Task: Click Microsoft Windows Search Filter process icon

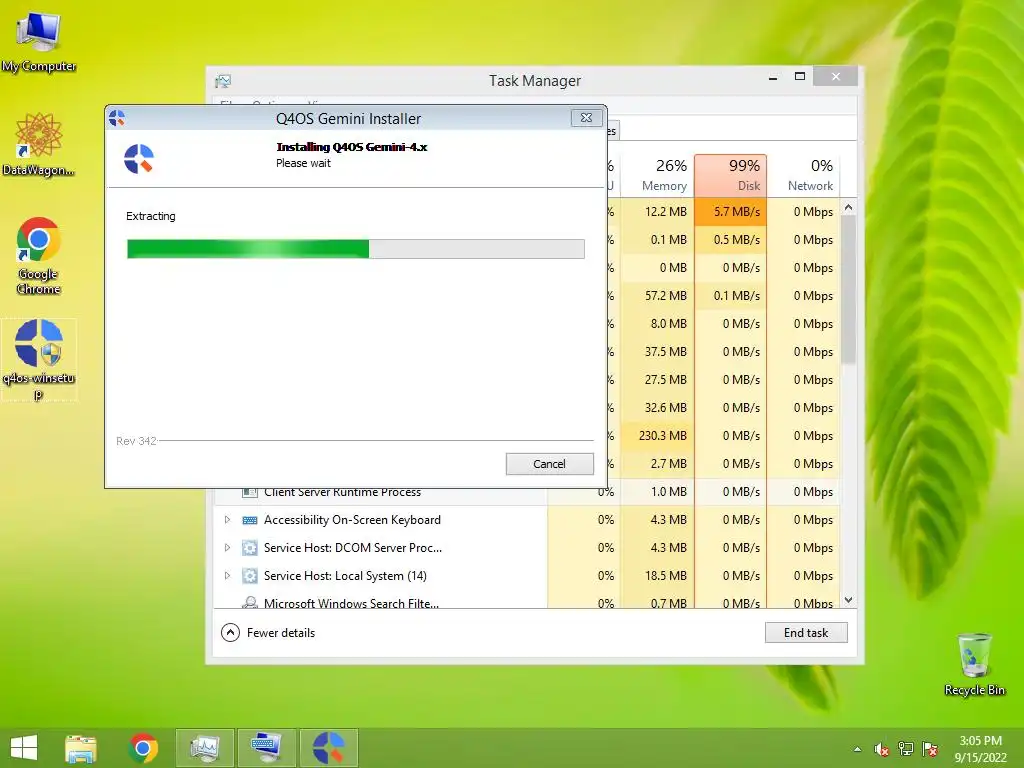Action: [x=249, y=602]
